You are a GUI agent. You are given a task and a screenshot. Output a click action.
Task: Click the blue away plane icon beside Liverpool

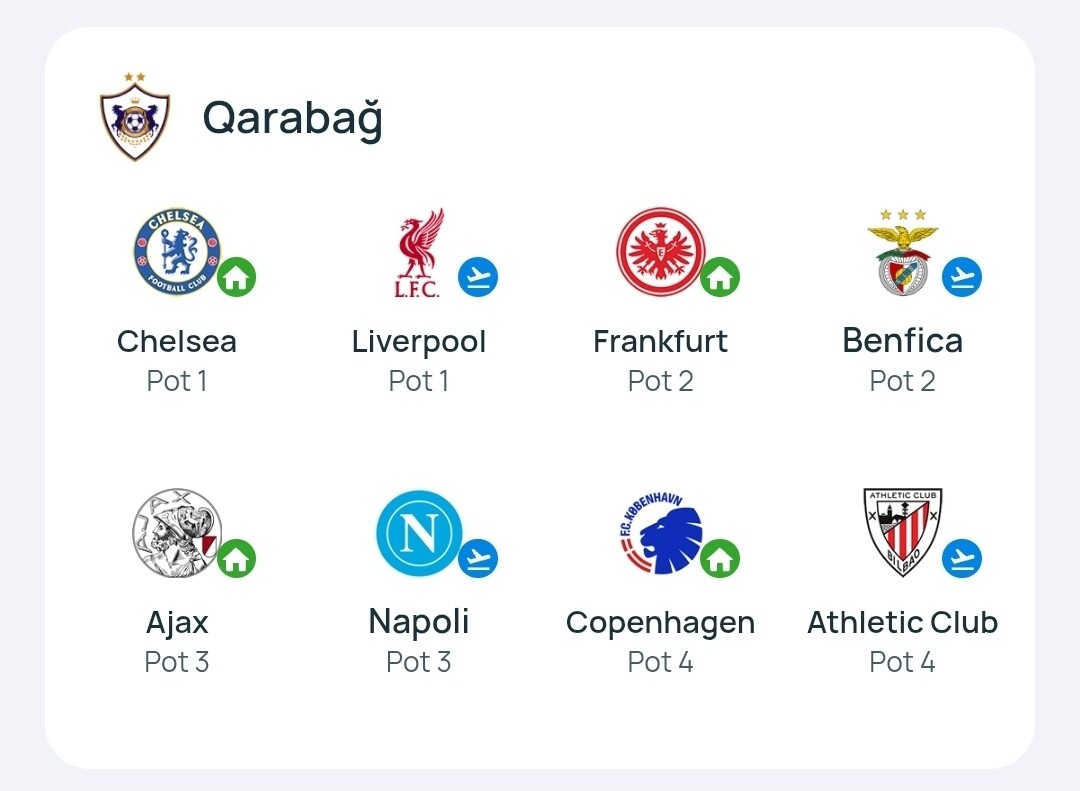point(478,277)
